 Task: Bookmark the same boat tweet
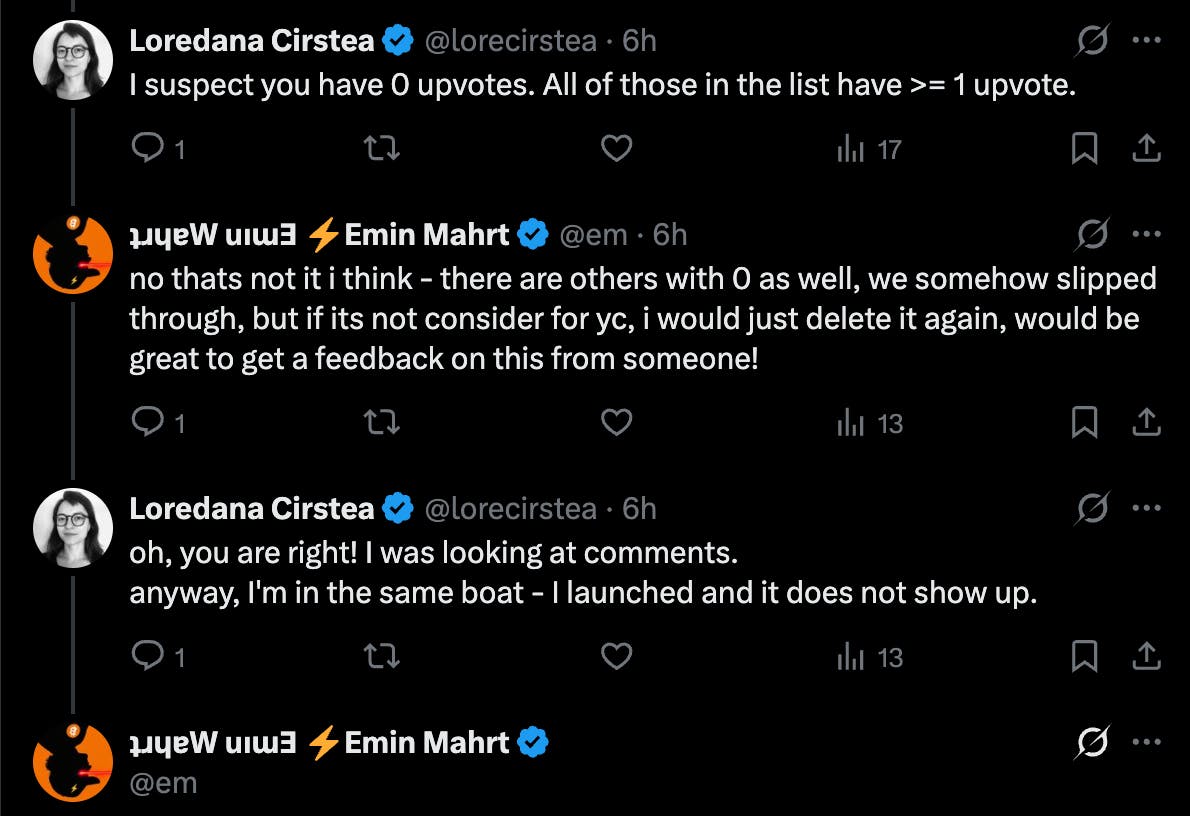click(1084, 657)
